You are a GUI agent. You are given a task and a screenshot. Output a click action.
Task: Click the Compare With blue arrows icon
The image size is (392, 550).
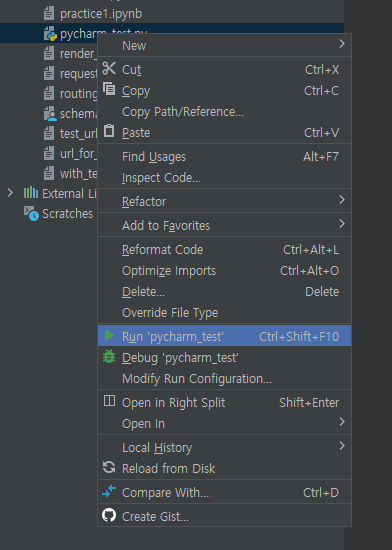[x=109, y=491]
